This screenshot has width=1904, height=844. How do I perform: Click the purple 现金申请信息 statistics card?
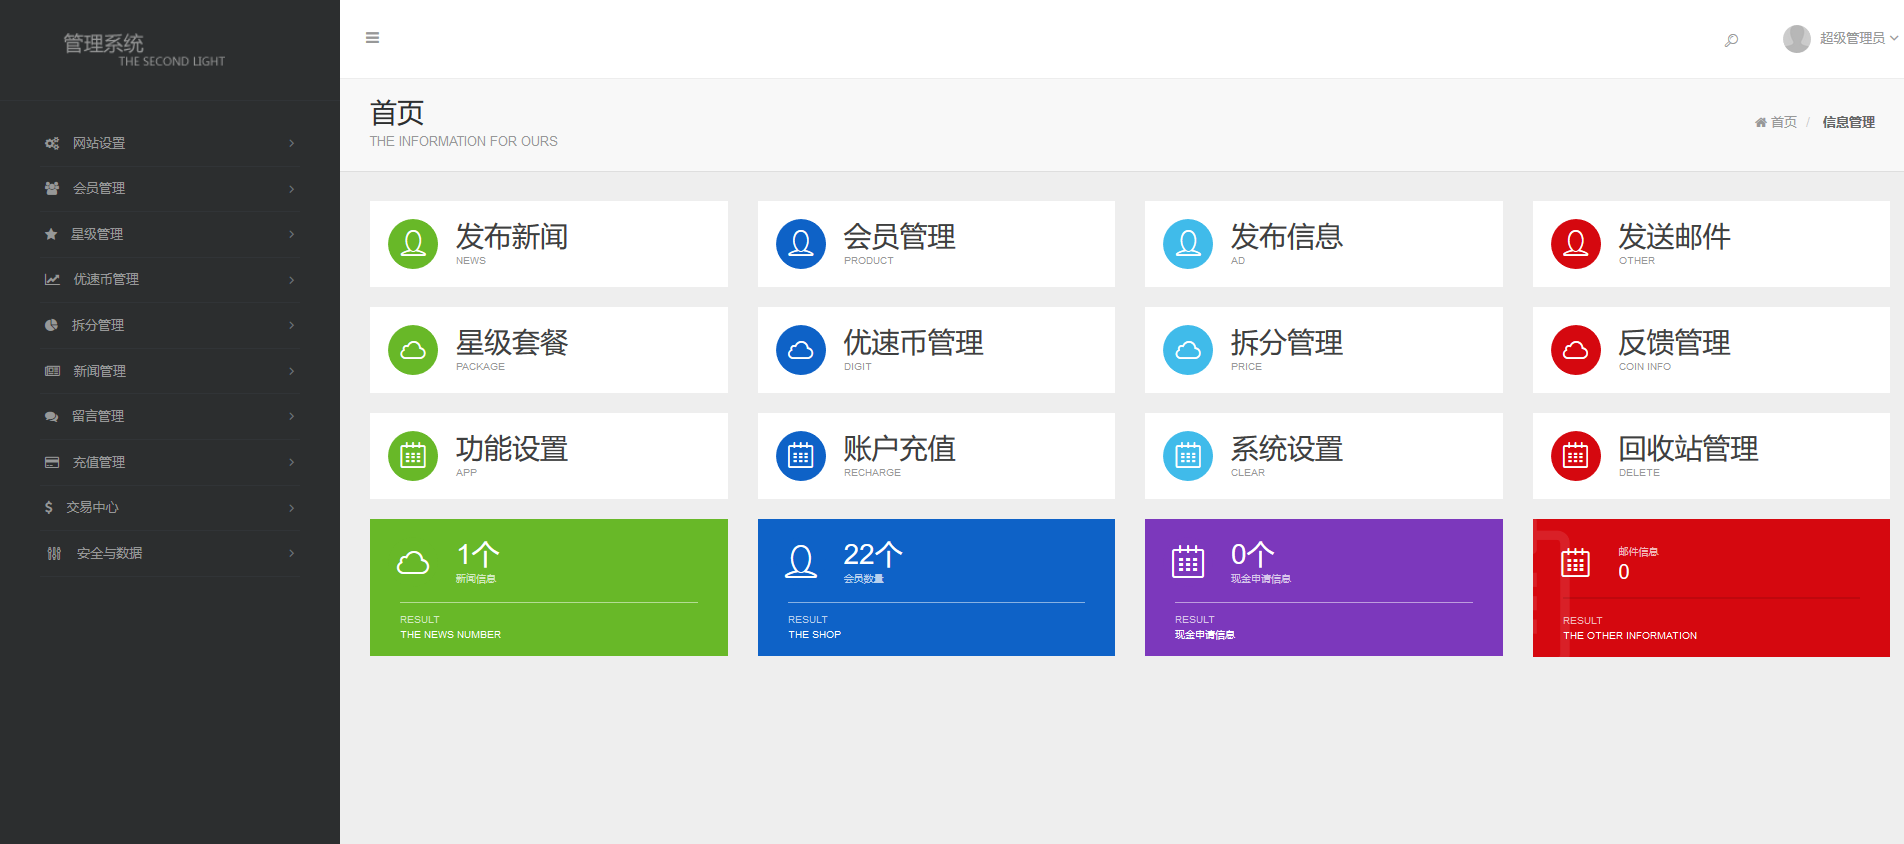(1323, 587)
